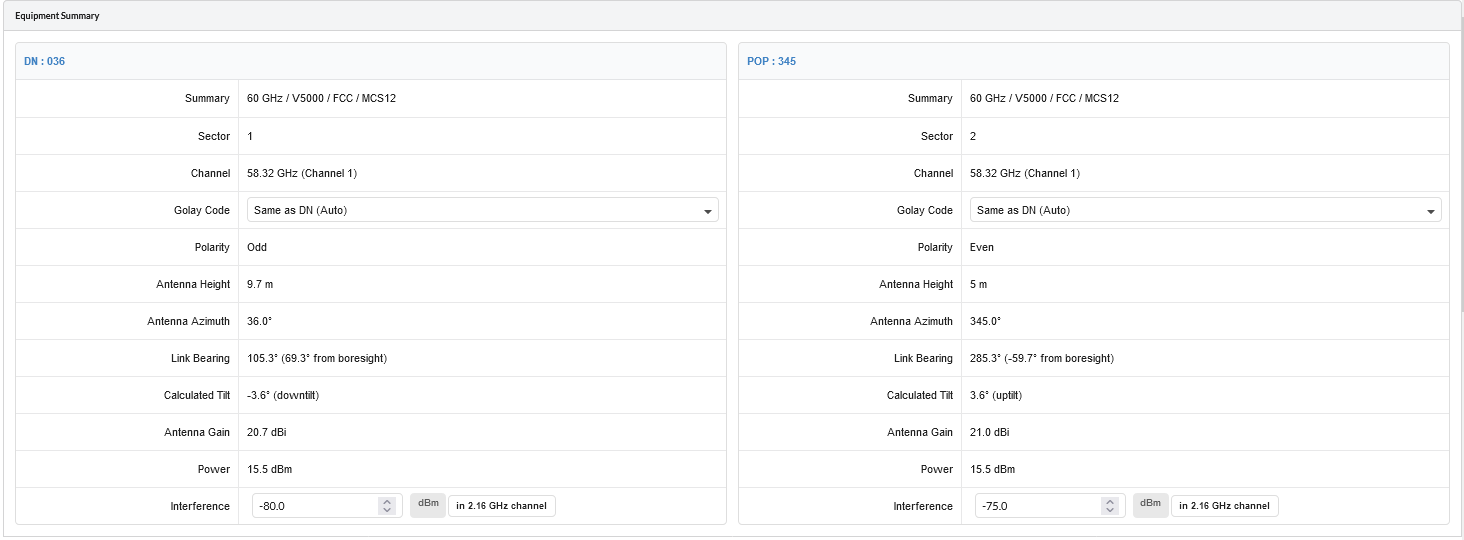Click the DN interference spinner arrows
1464x540 pixels.
[x=387, y=506]
